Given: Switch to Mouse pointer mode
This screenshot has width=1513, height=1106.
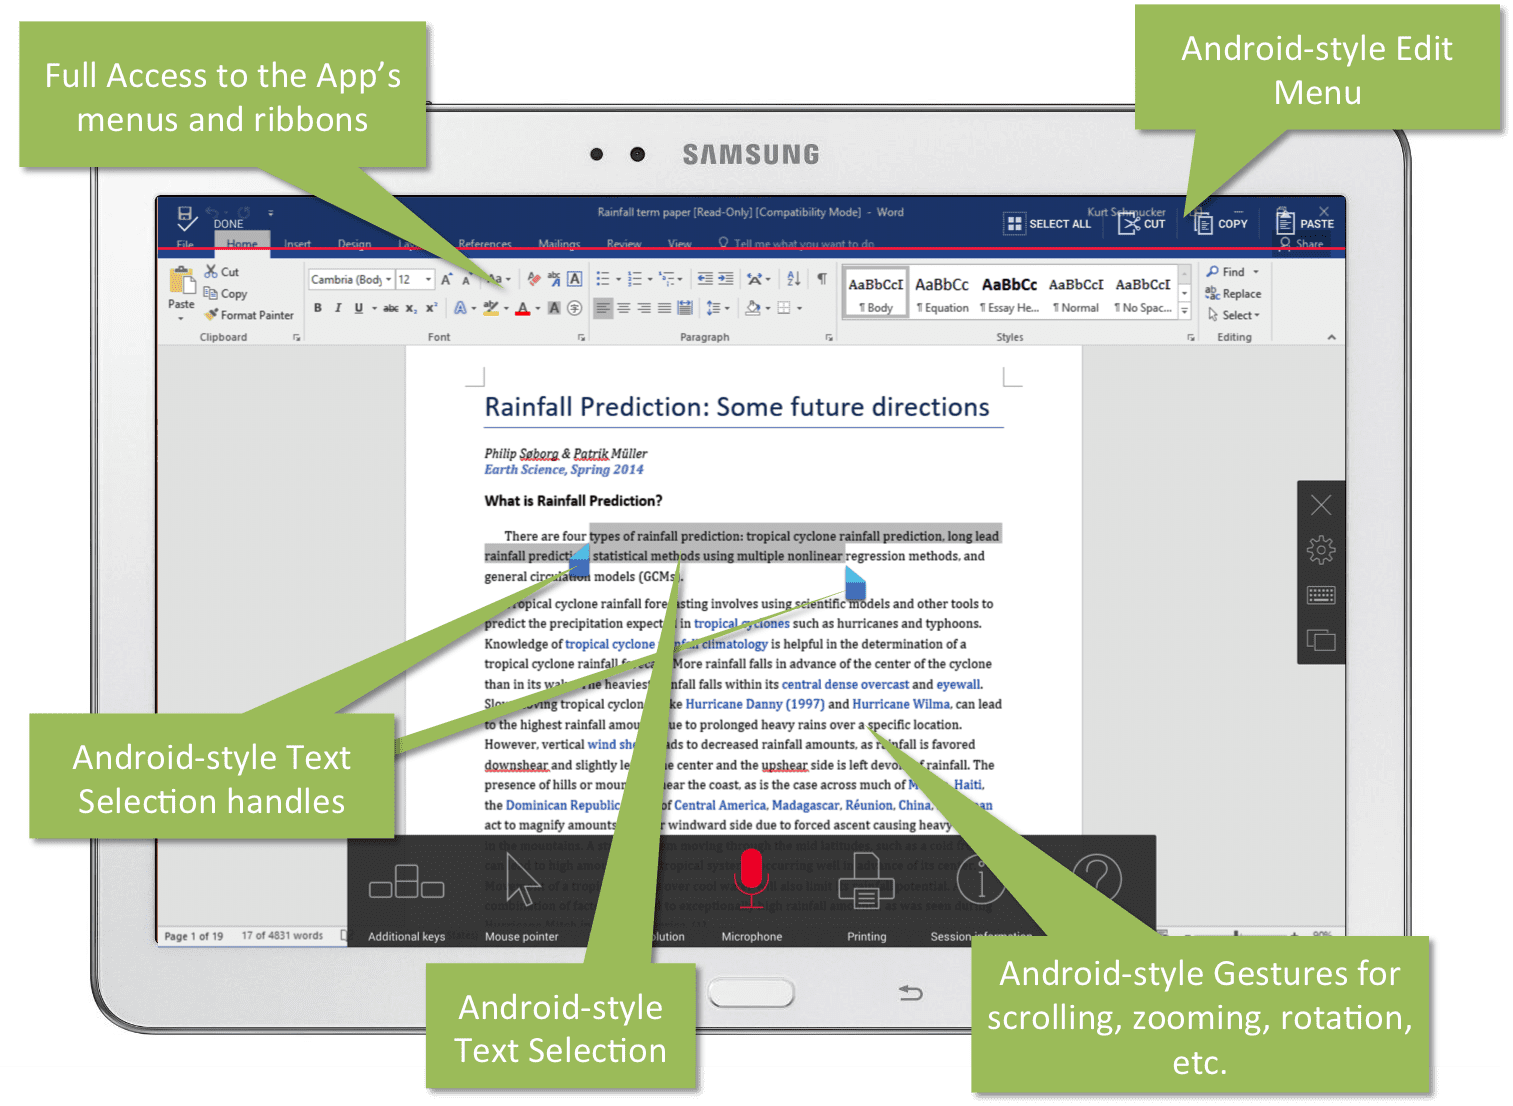Looking at the screenshot, I should click(x=522, y=880).
